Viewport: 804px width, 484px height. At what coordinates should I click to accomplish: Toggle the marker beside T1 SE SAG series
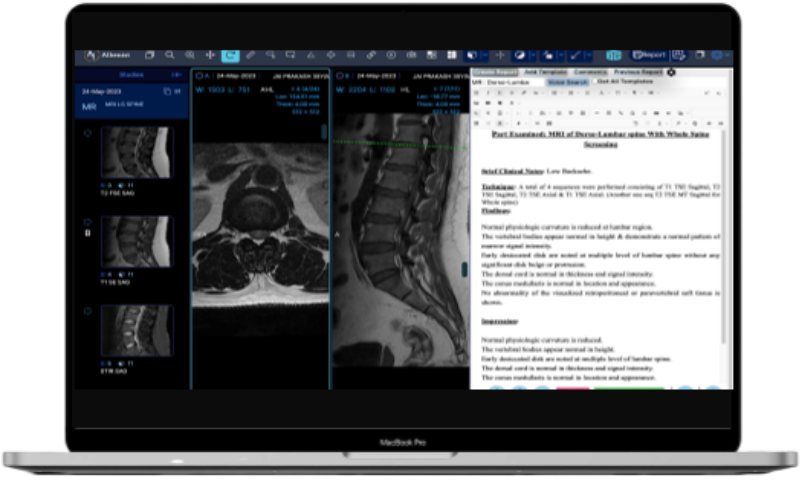tap(88, 222)
